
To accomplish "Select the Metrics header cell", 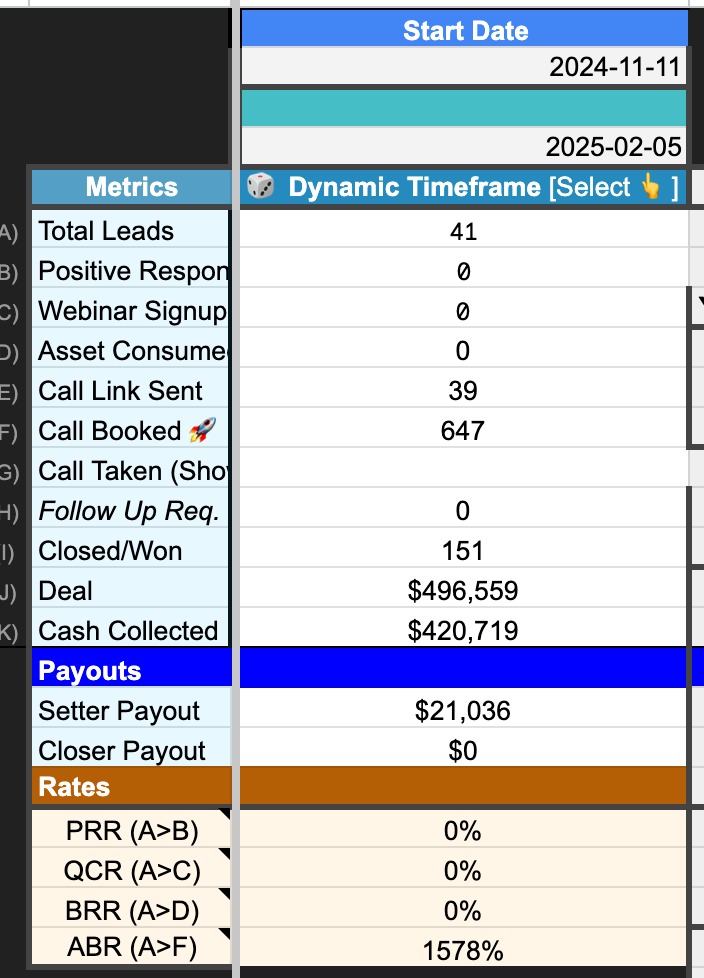I will 131,187.
